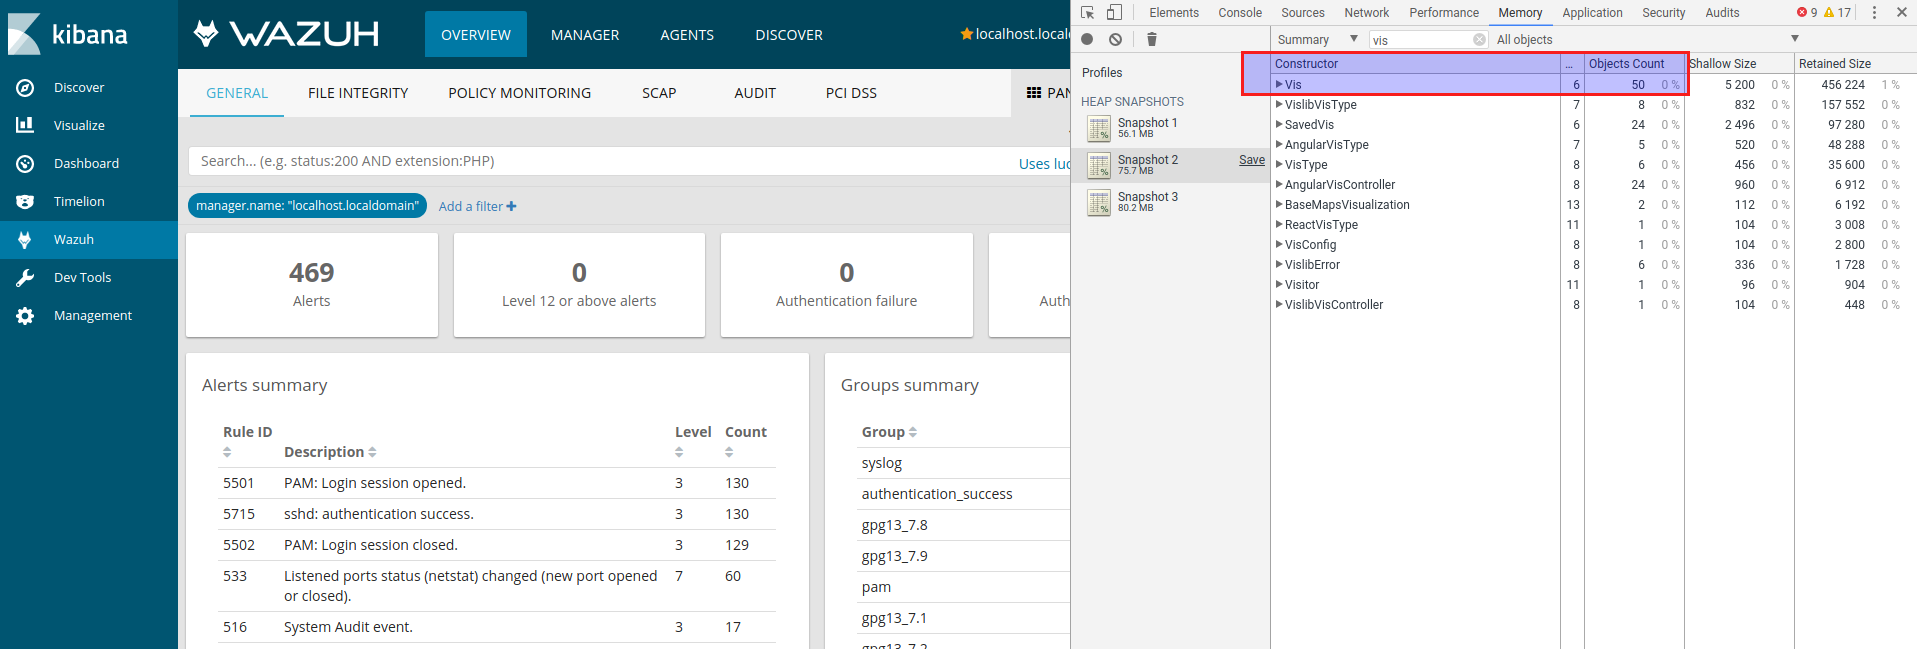Switch to the MANAGER tab

point(585,34)
